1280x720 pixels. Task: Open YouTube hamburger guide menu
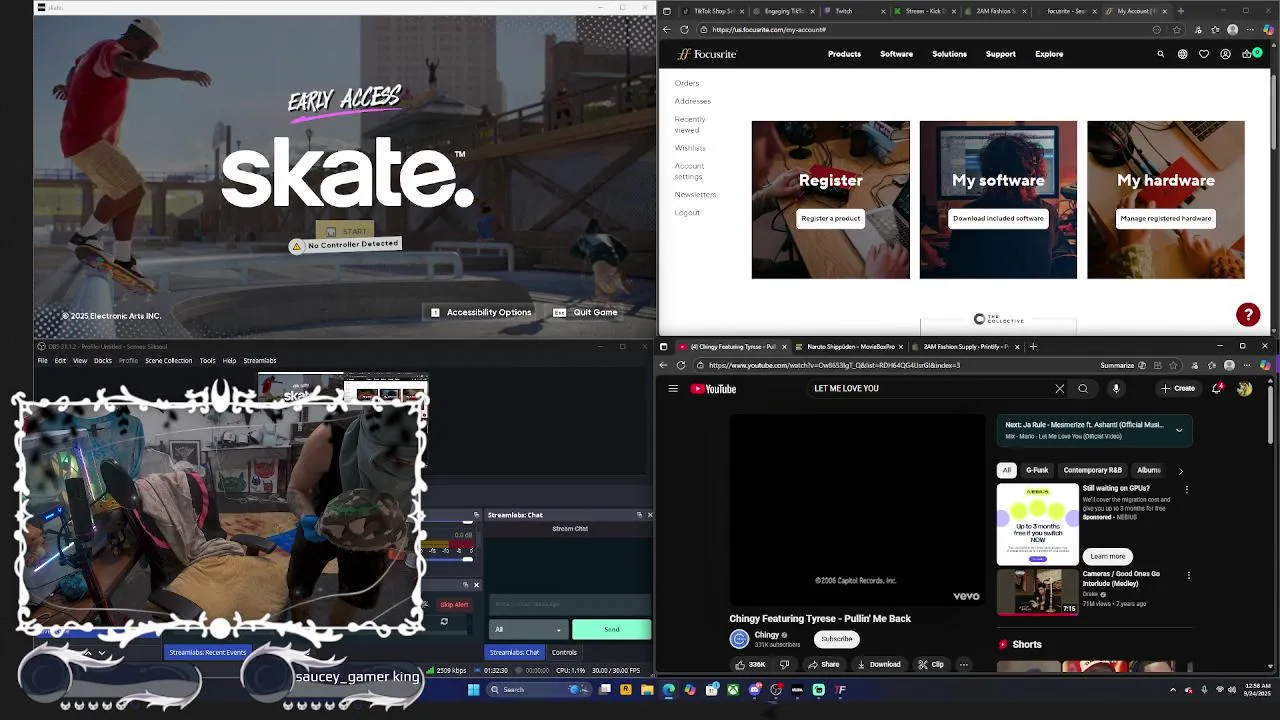(673, 389)
